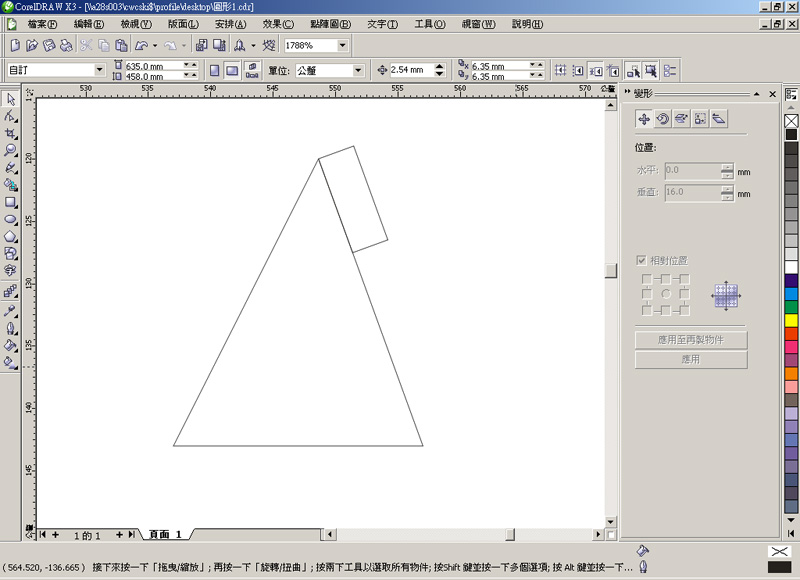Screen dimensions: 800x580
Task: Open the 編輯(E) menu
Action: coord(89,24)
